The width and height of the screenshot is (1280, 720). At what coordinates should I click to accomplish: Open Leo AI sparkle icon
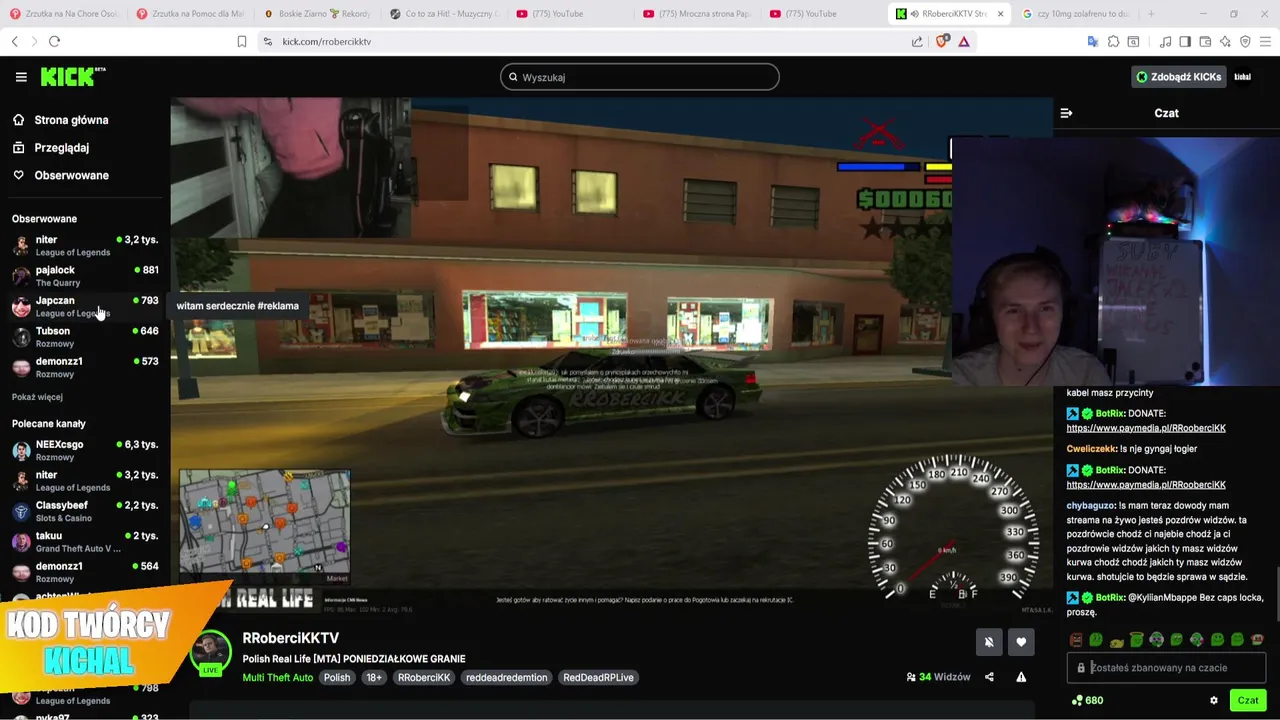[x=1225, y=41]
